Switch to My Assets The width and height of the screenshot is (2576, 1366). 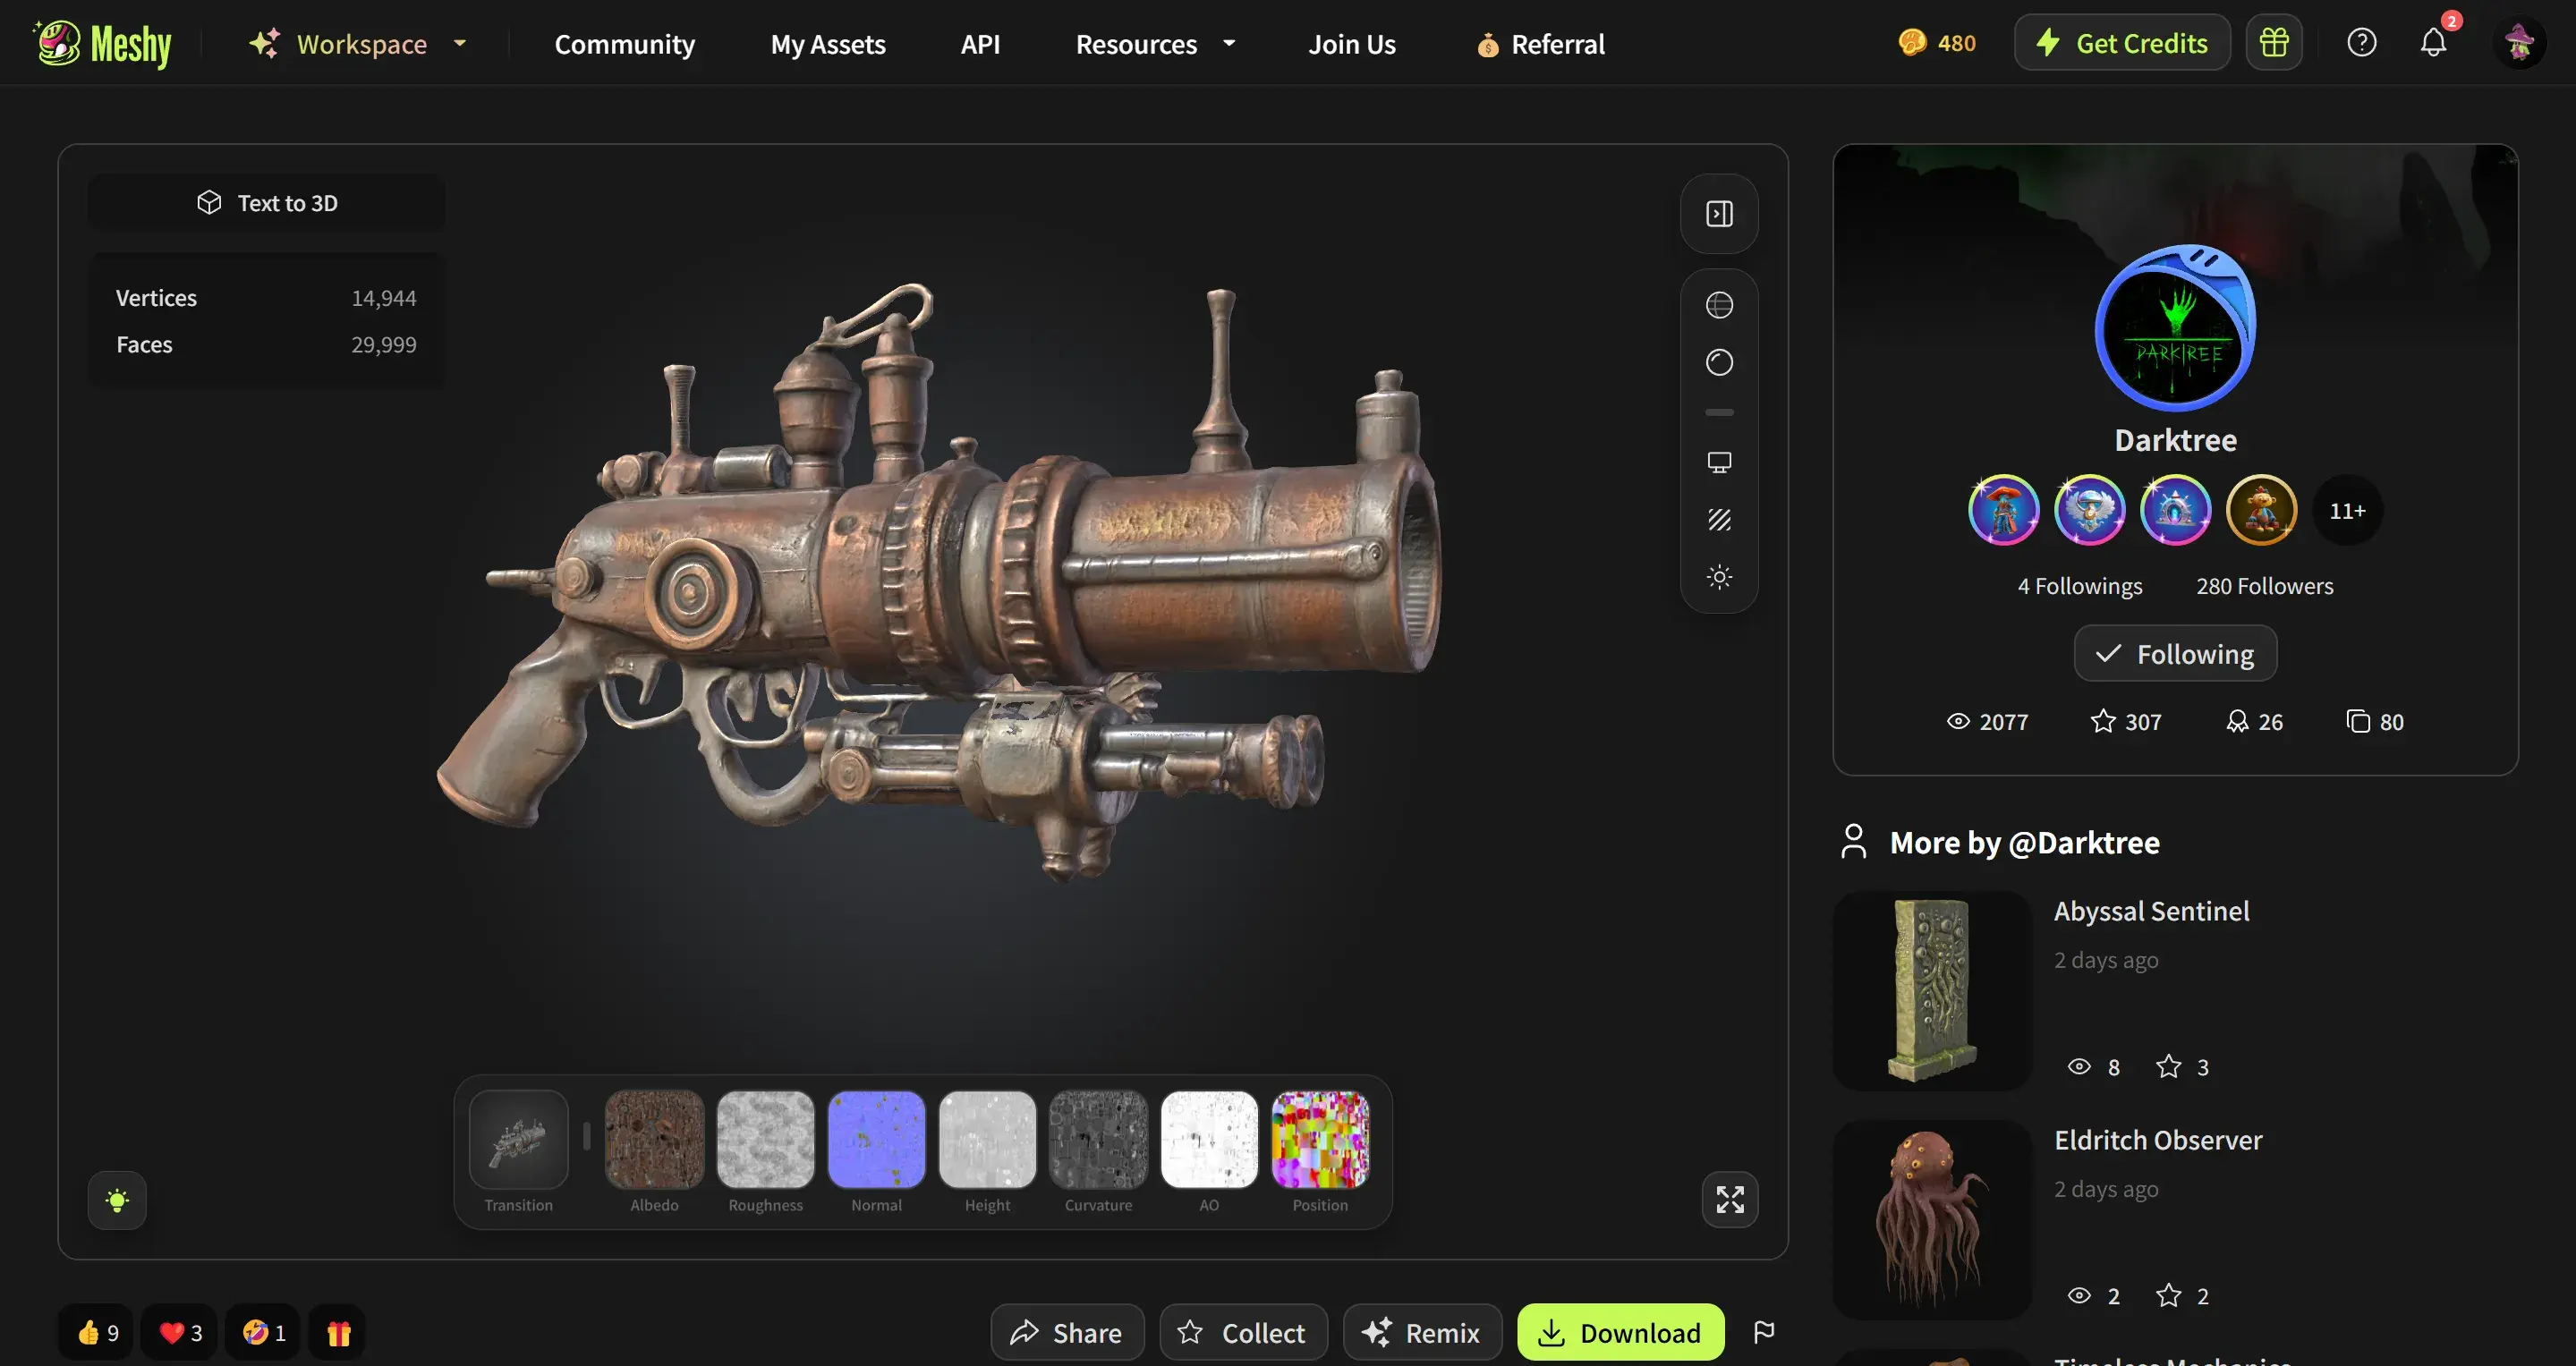(x=827, y=44)
